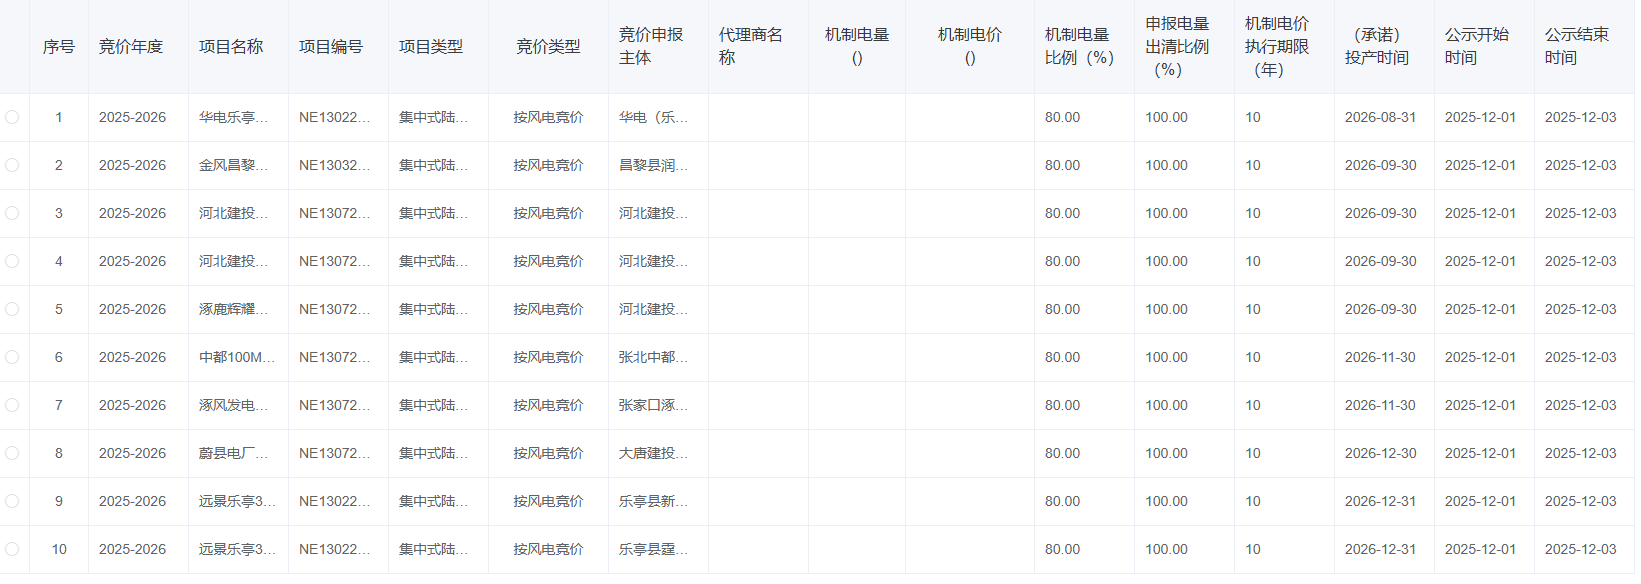Viewport: 1641px width, 584px height.
Task: Select the radio button for row 1
Action: coord(12,117)
